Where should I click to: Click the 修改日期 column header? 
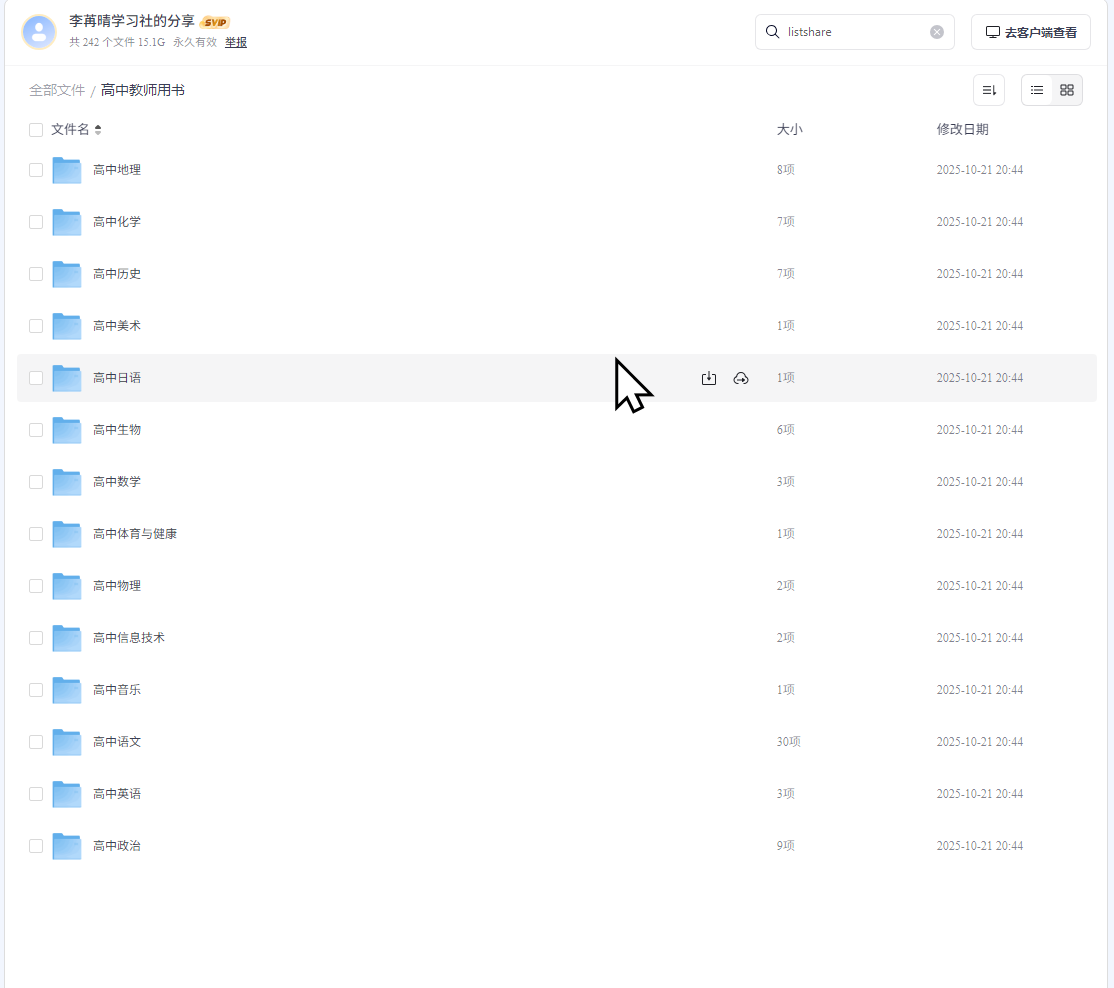click(x=962, y=130)
